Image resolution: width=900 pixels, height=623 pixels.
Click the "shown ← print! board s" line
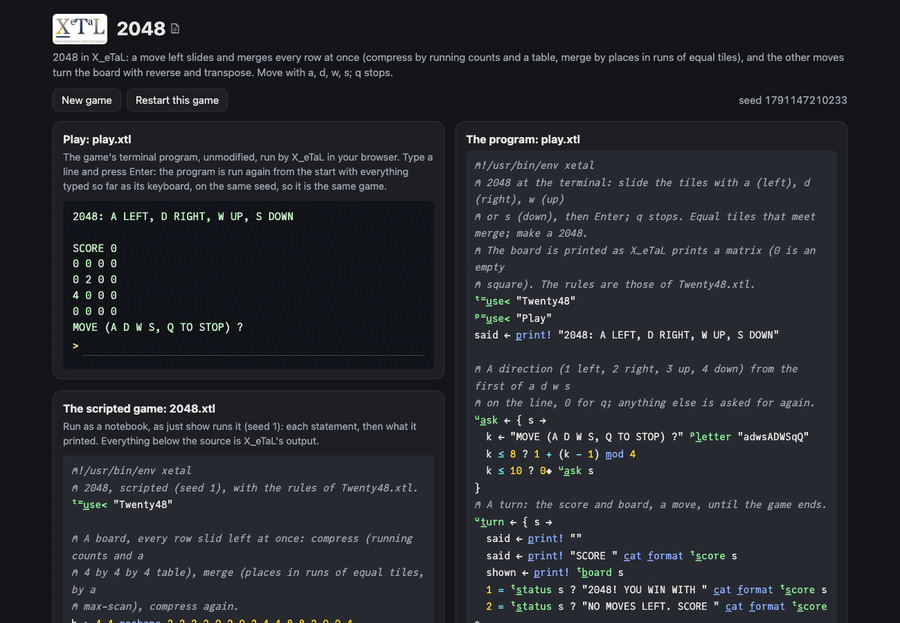[554, 572]
